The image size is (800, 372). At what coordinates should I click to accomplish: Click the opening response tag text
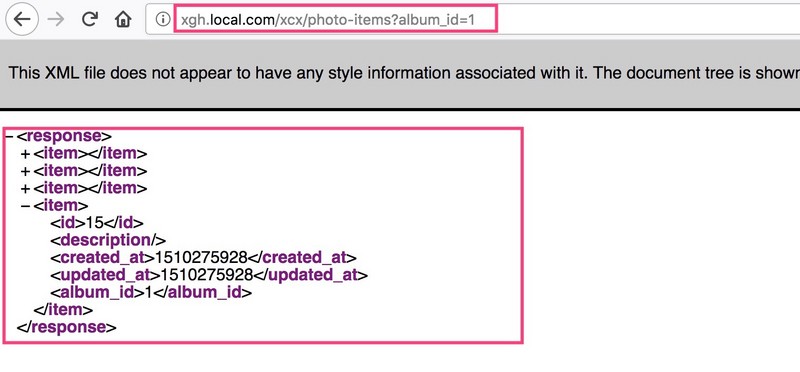click(x=64, y=136)
